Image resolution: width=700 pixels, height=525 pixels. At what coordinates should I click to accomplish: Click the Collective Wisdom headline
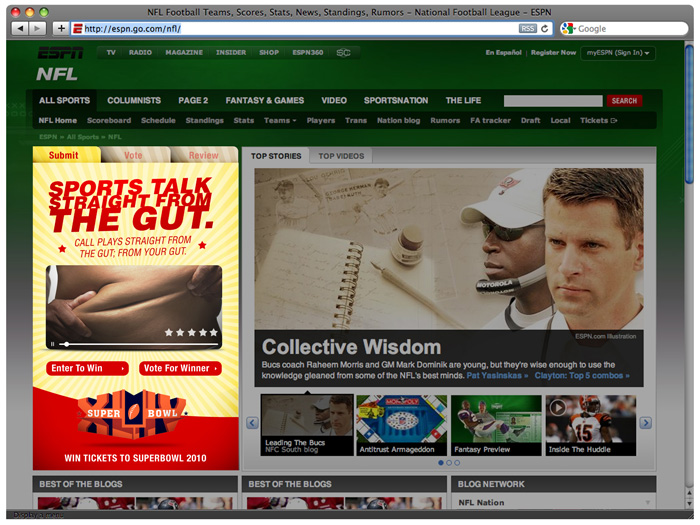coord(351,347)
